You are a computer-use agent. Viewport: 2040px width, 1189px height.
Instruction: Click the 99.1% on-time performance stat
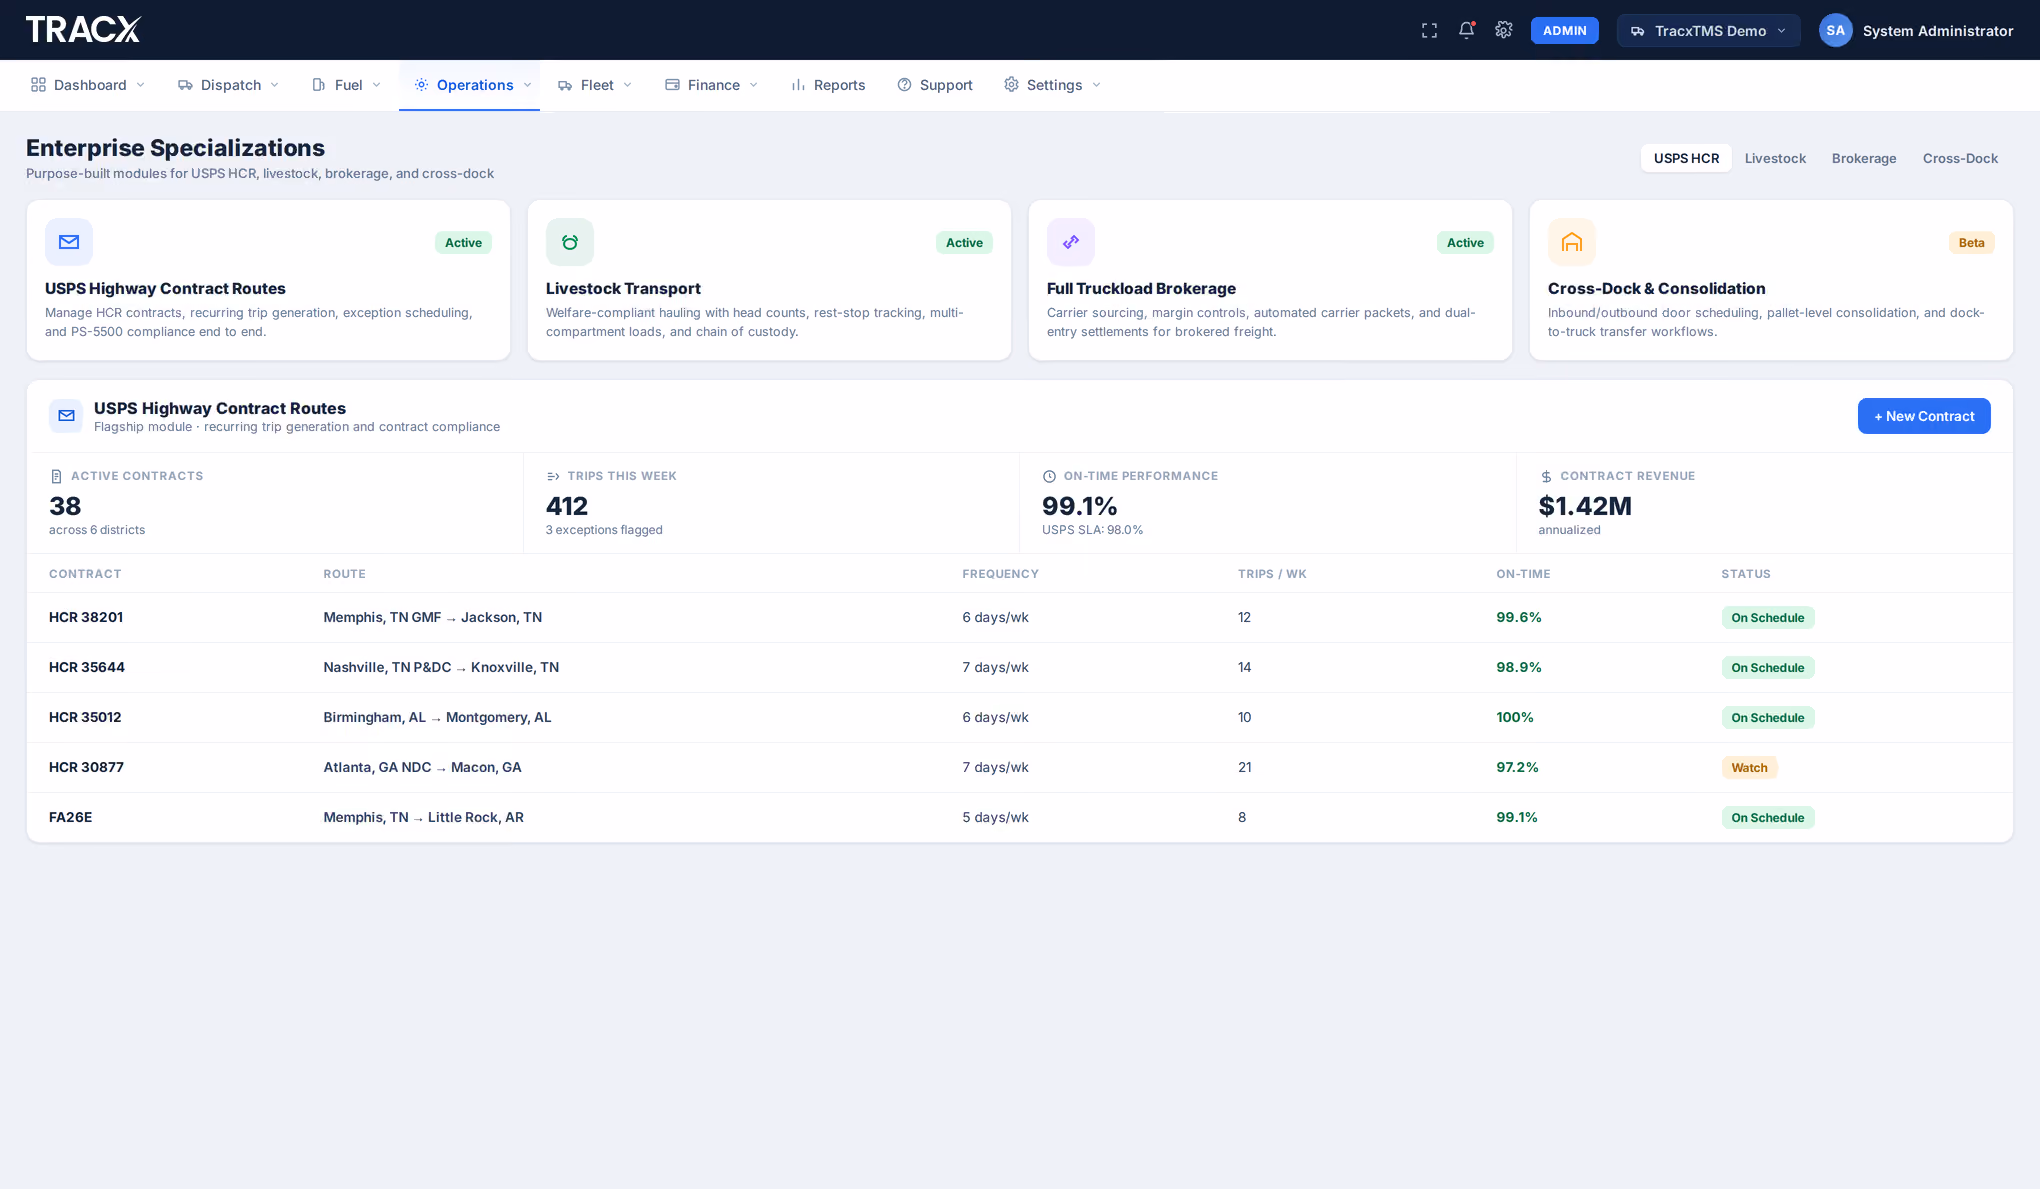point(1079,506)
